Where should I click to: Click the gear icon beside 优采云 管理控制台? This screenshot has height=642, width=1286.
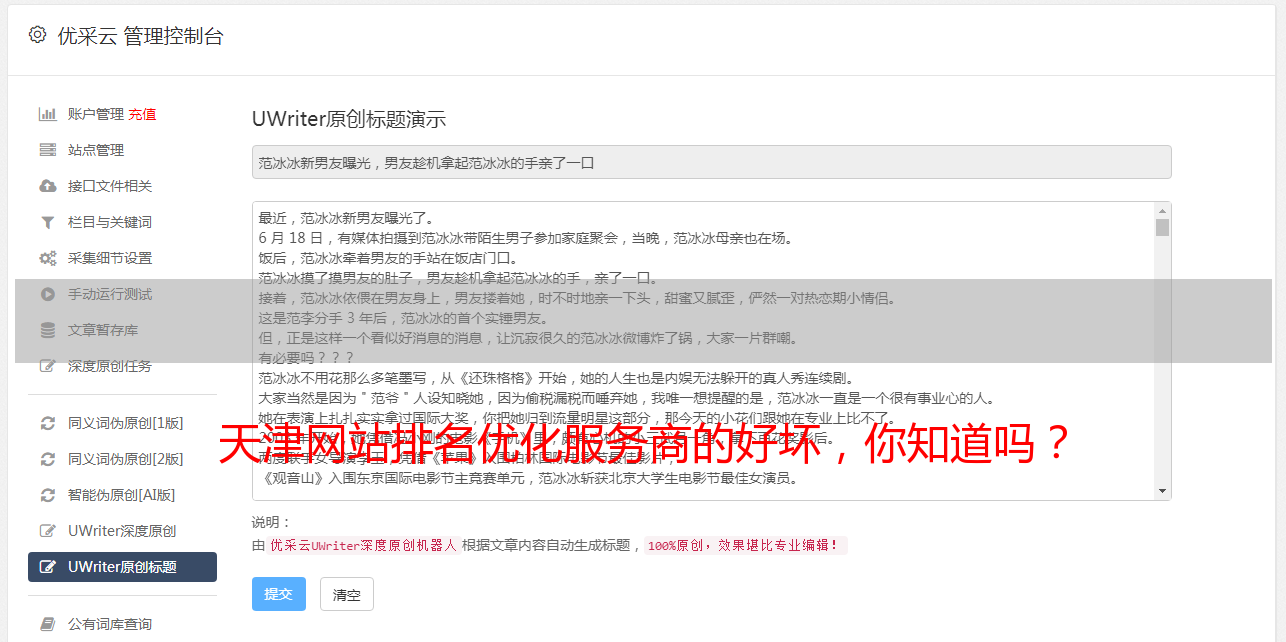[x=37, y=35]
